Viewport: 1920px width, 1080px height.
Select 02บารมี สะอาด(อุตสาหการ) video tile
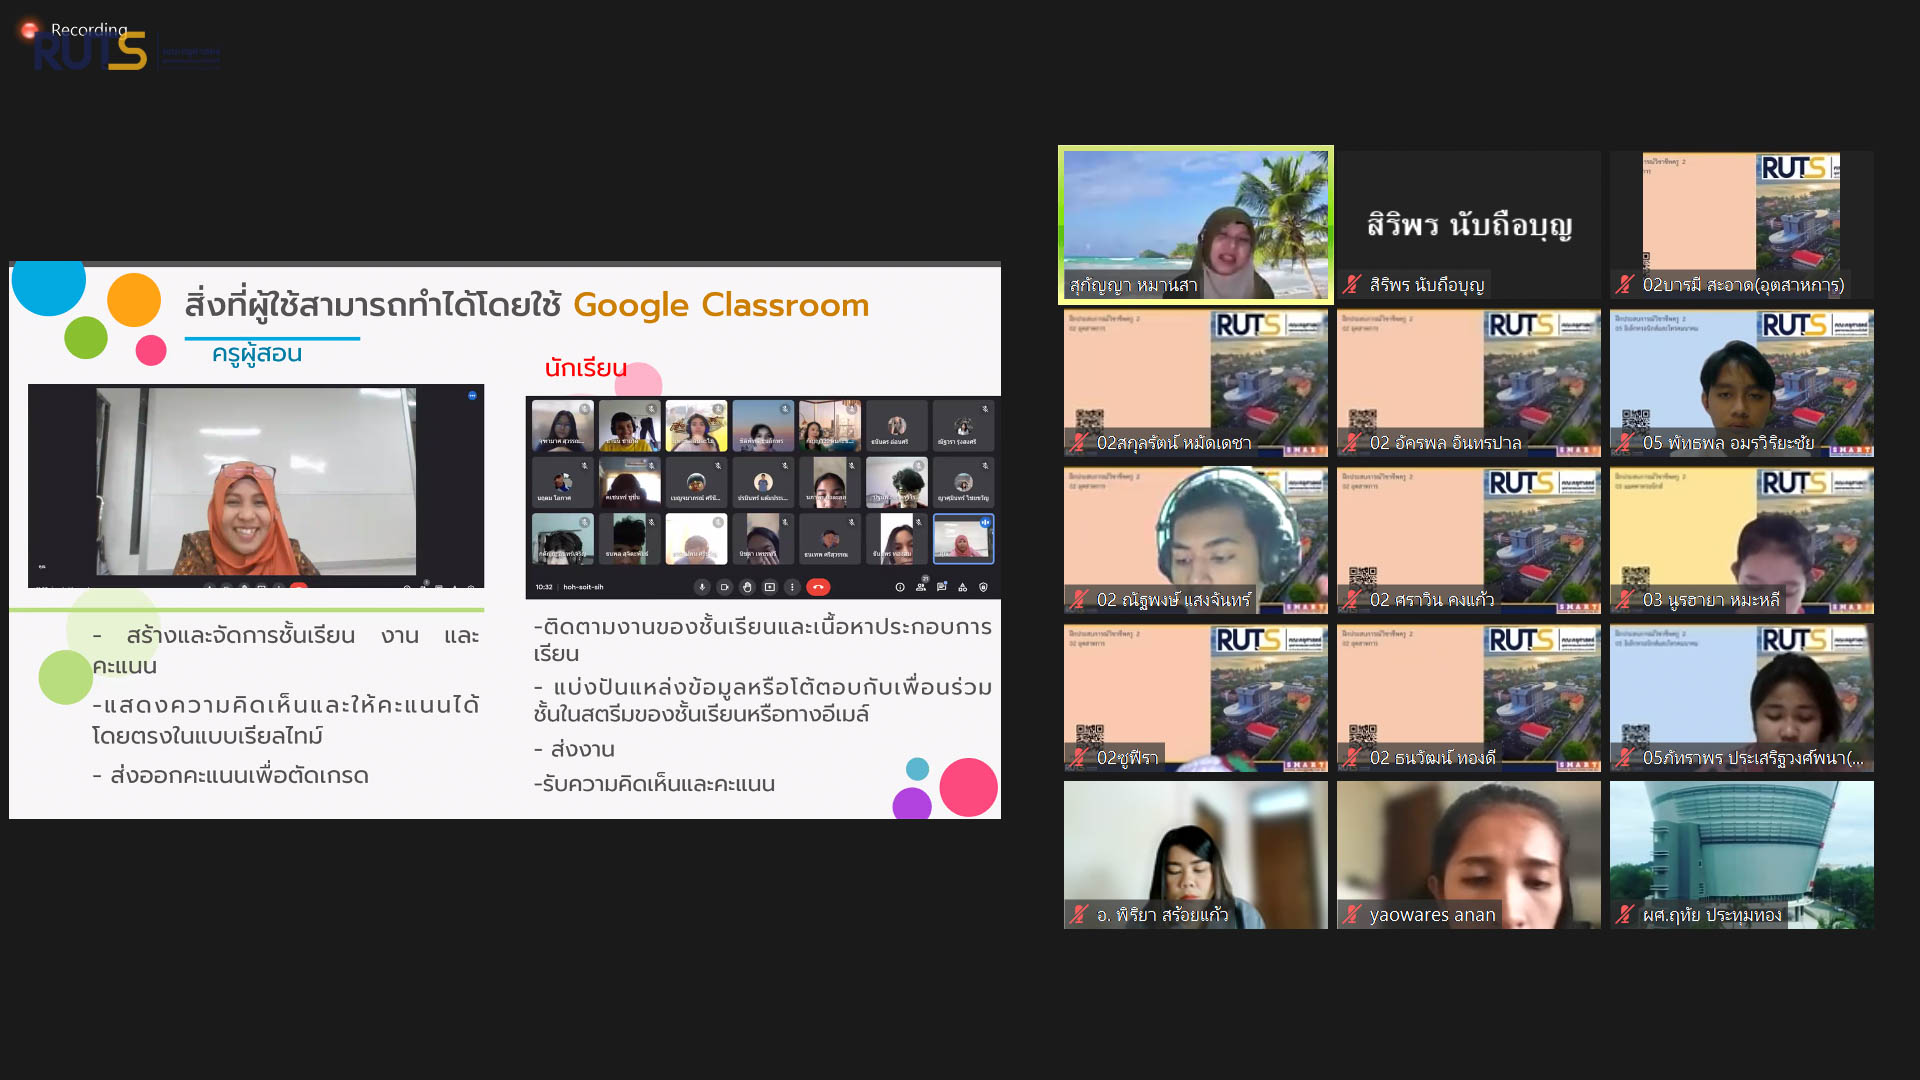coord(1742,225)
